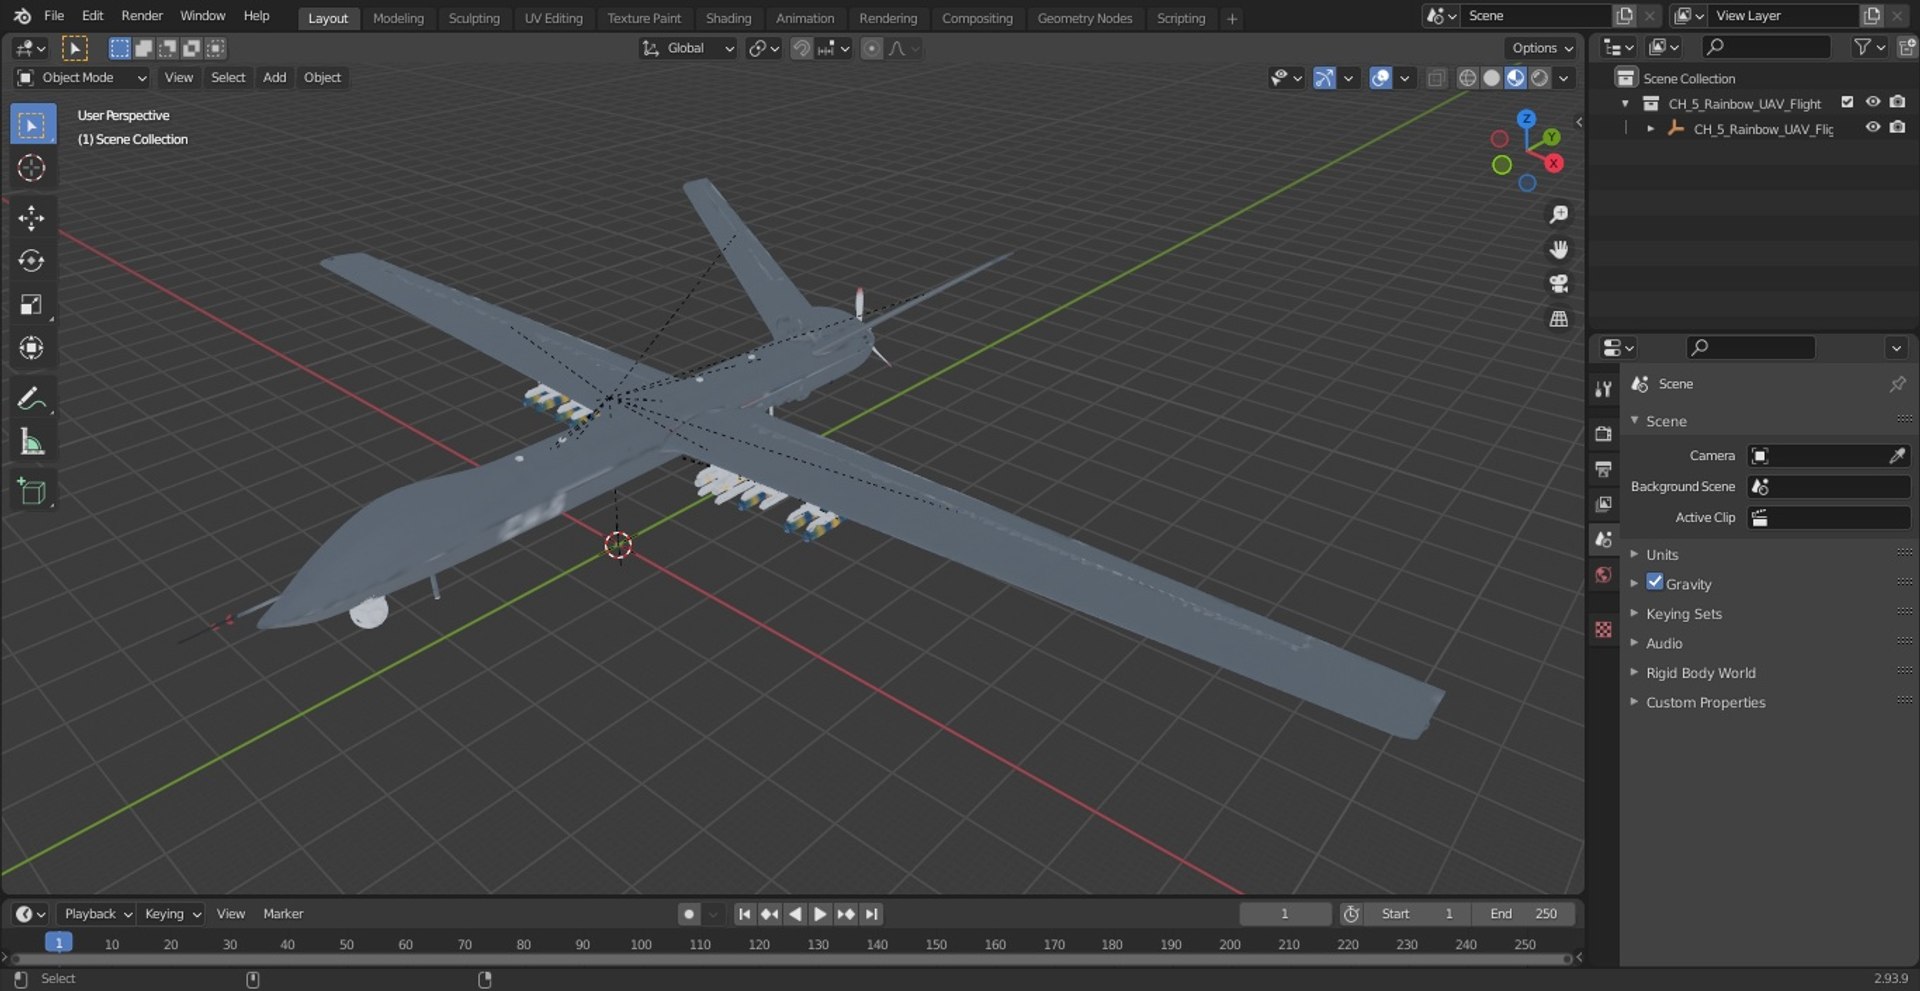Click the Camera selection field

pos(1829,456)
